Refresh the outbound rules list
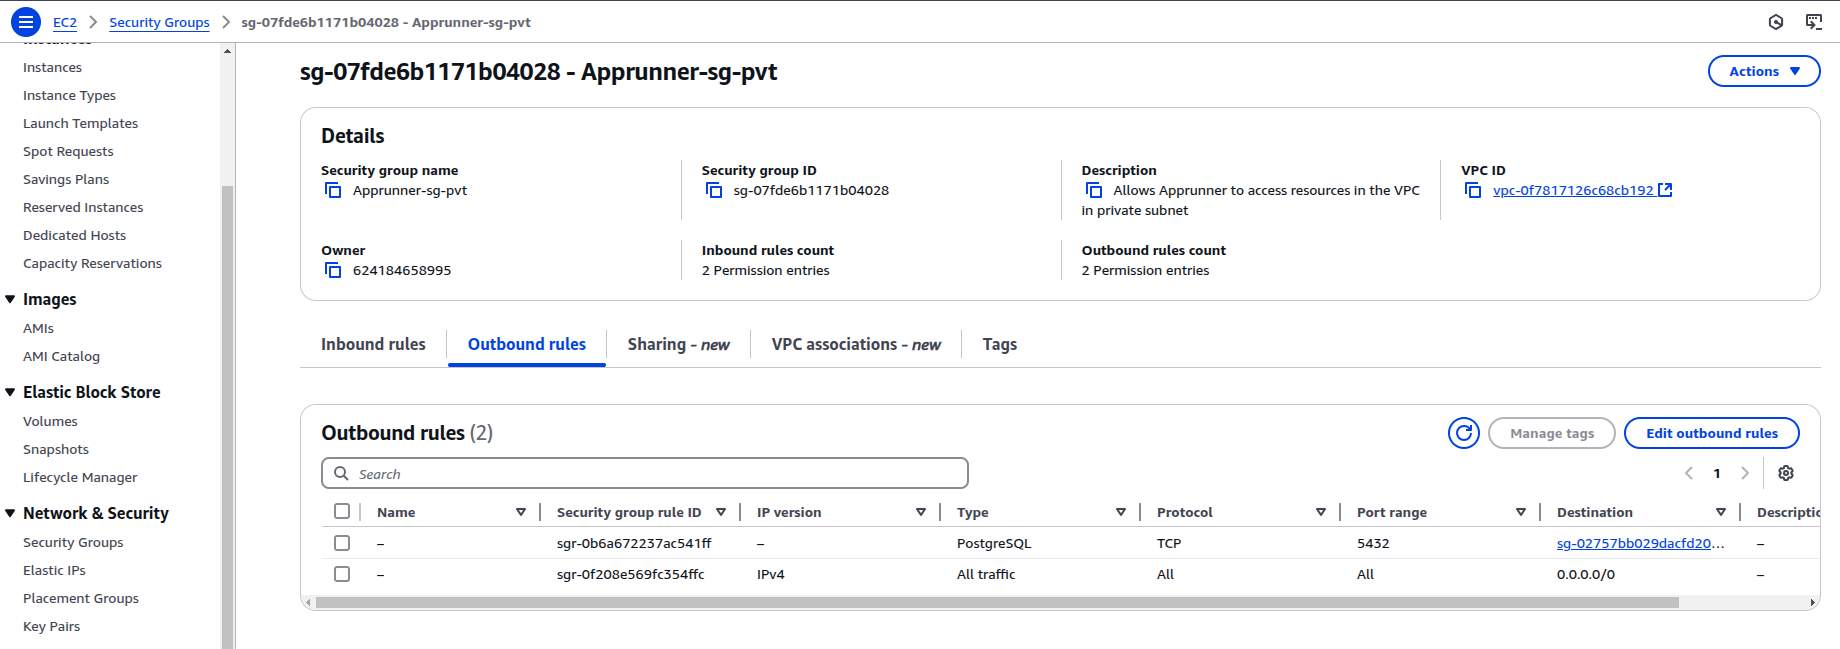 (x=1463, y=433)
